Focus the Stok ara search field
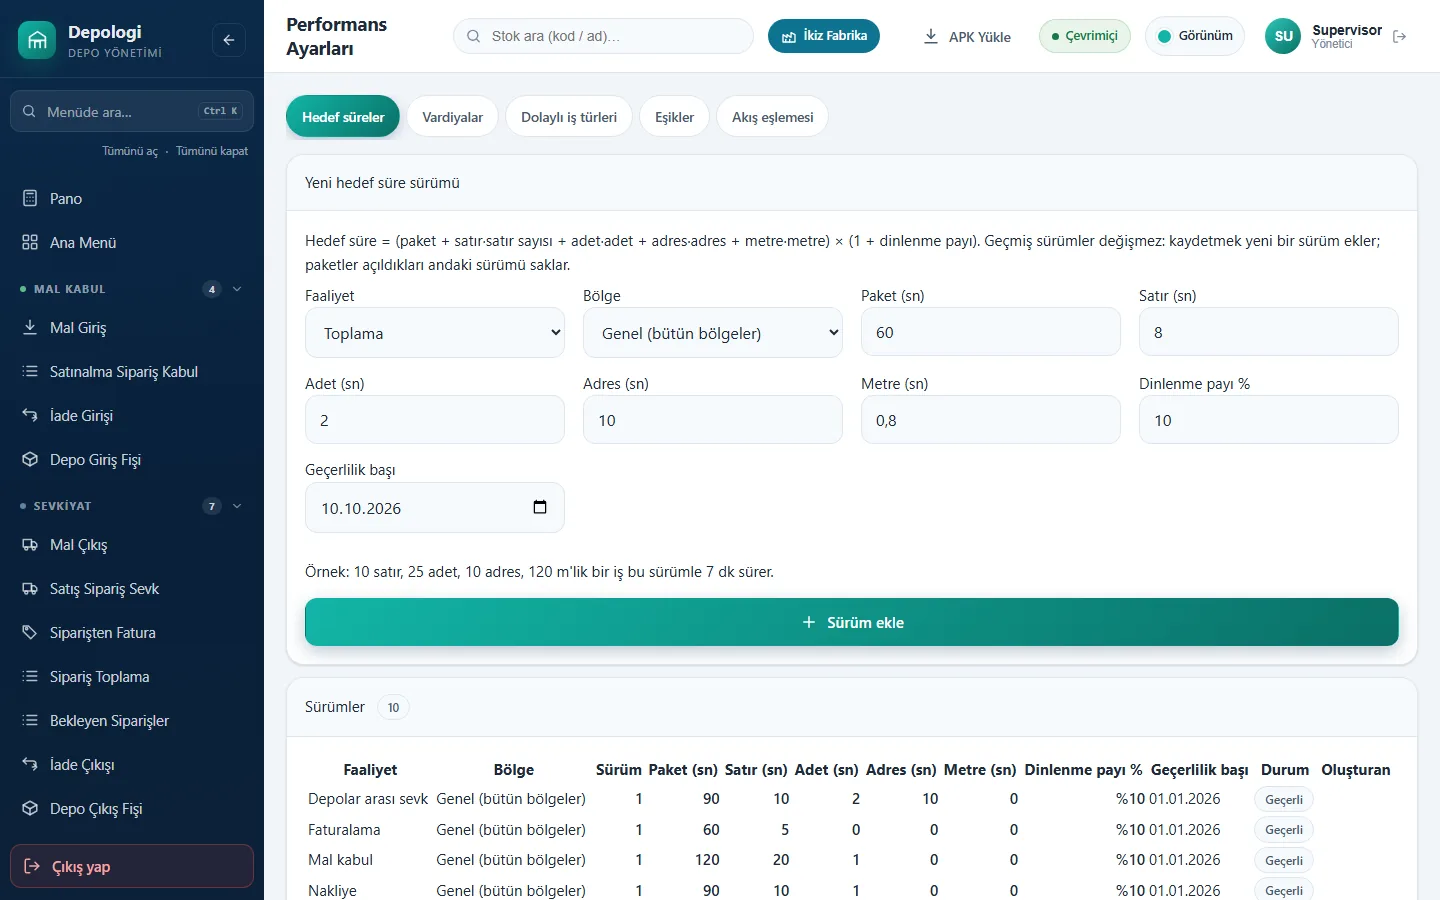The width and height of the screenshot is (1440, 900). pos(603,36)
